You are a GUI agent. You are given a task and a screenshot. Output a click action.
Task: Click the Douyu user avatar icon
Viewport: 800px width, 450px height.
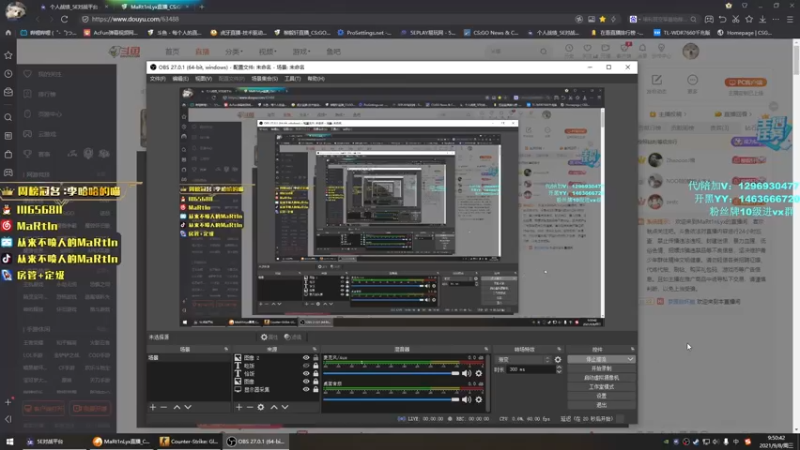pos(691,51)
